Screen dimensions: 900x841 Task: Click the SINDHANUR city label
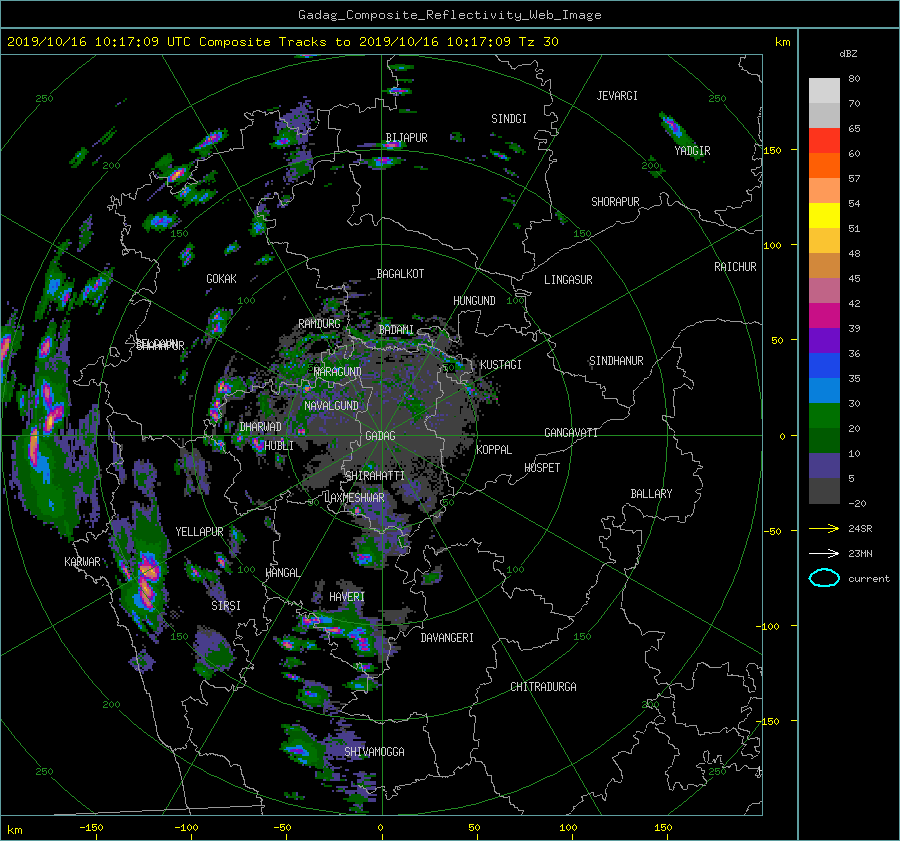coord(616,361)
